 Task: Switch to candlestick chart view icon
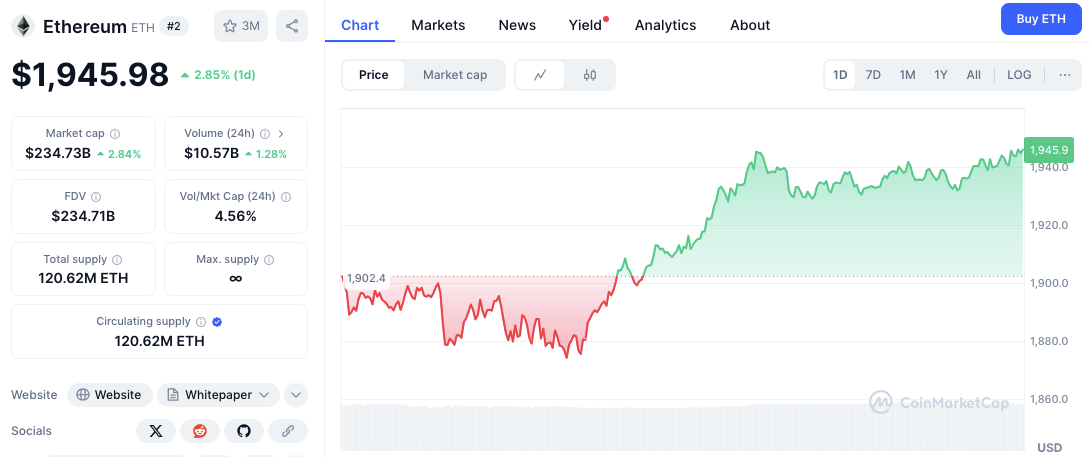pyautogui.click(x=590, y=75)
